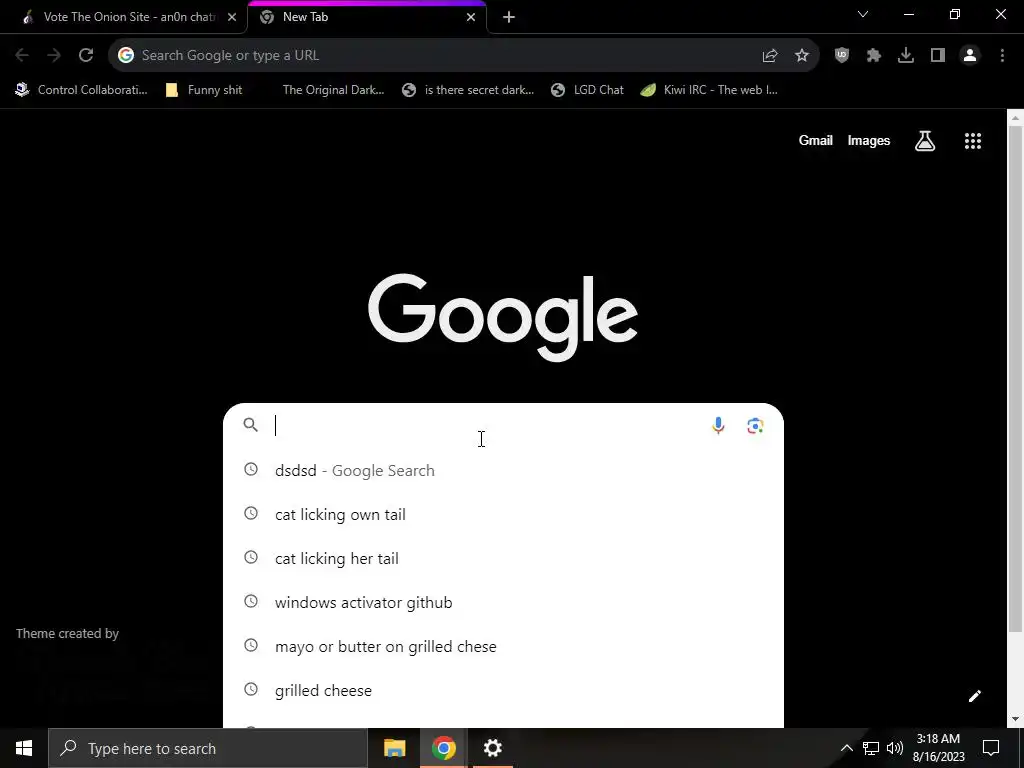Open Chrome three-dot menu
This screenshot has height=768, width=1024.
(1002, 56)
